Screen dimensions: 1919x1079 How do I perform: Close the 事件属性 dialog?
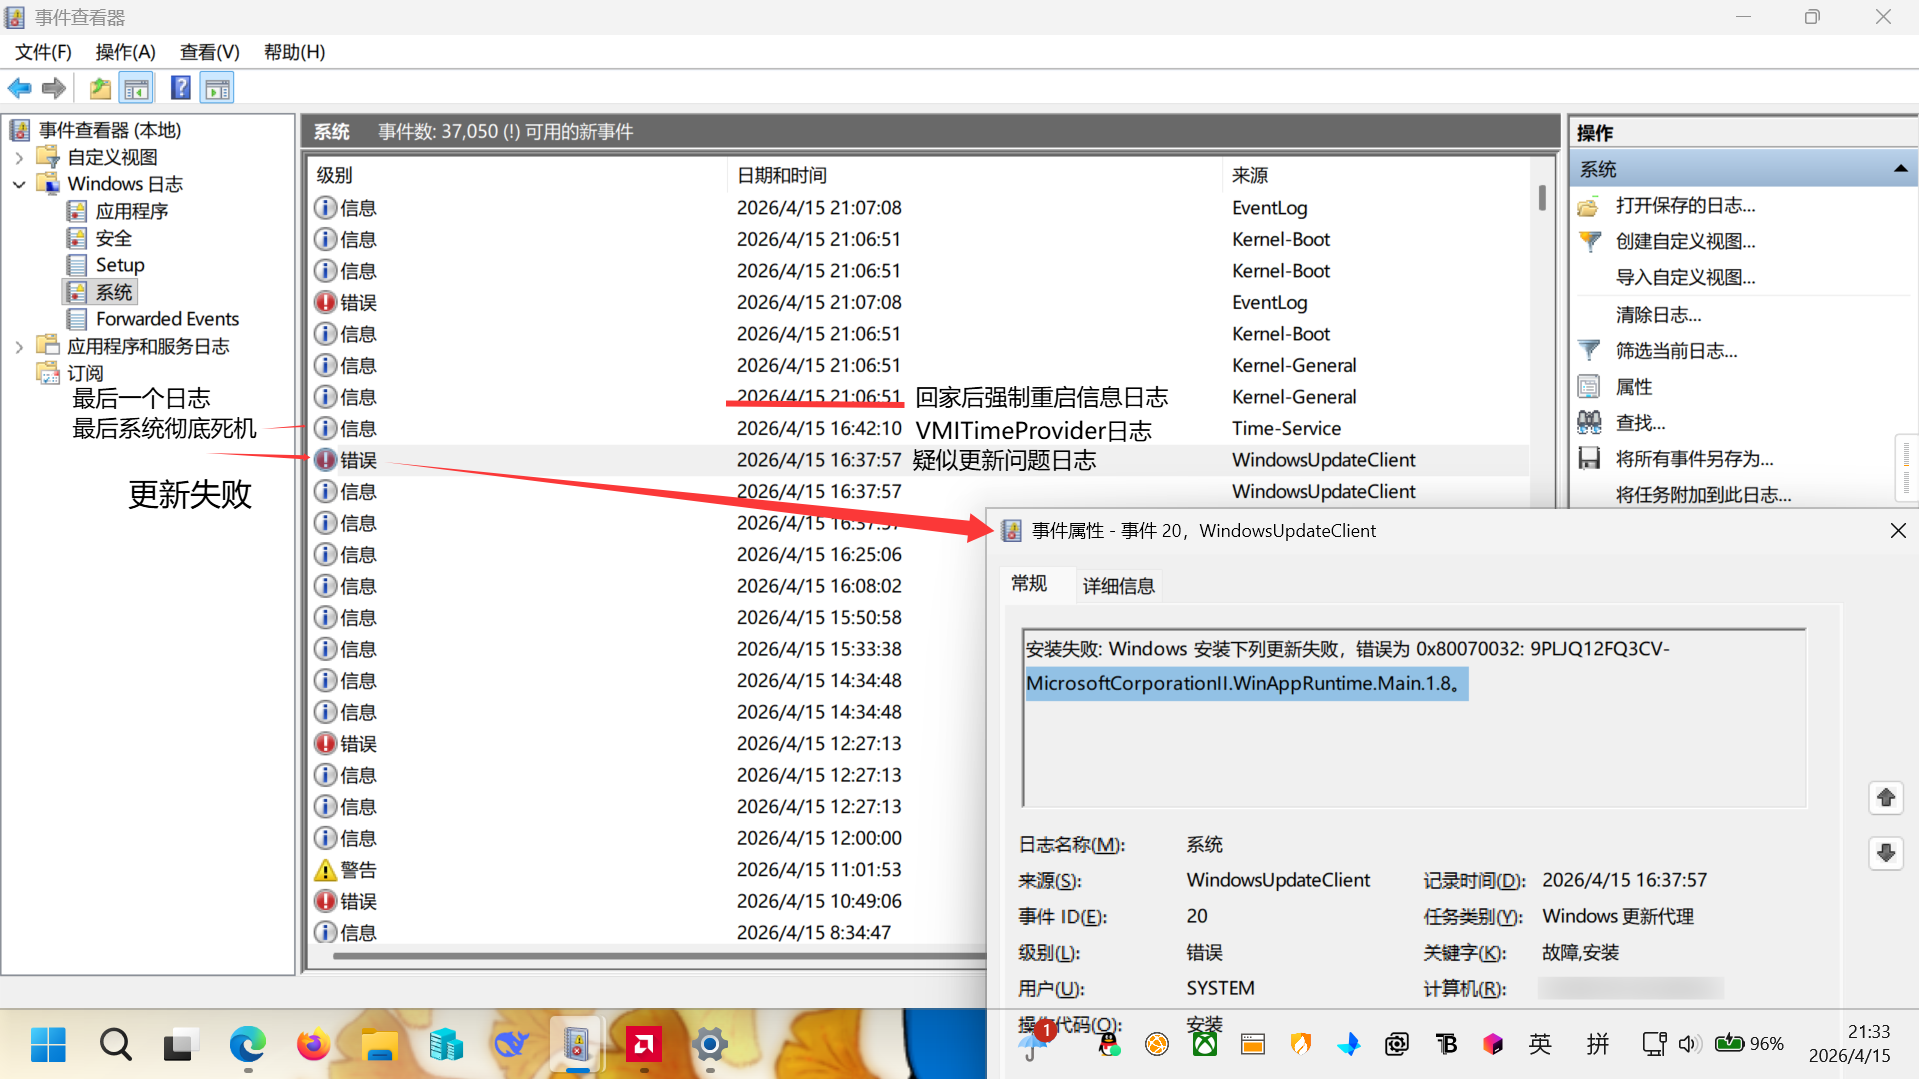(1898, 531)
